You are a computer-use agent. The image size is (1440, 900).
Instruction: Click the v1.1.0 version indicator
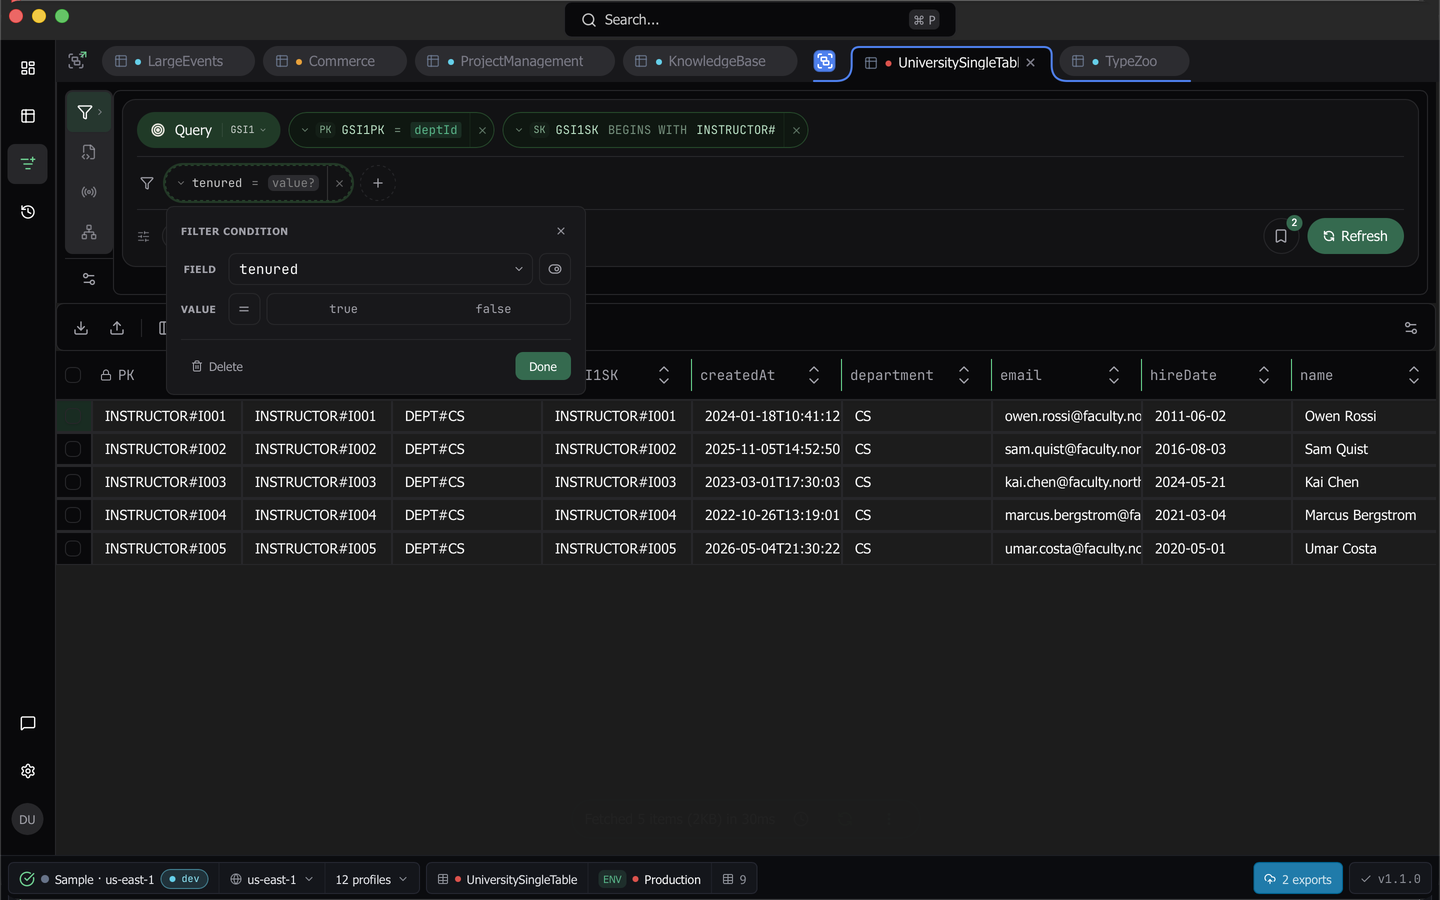[x=1390, y=879]
